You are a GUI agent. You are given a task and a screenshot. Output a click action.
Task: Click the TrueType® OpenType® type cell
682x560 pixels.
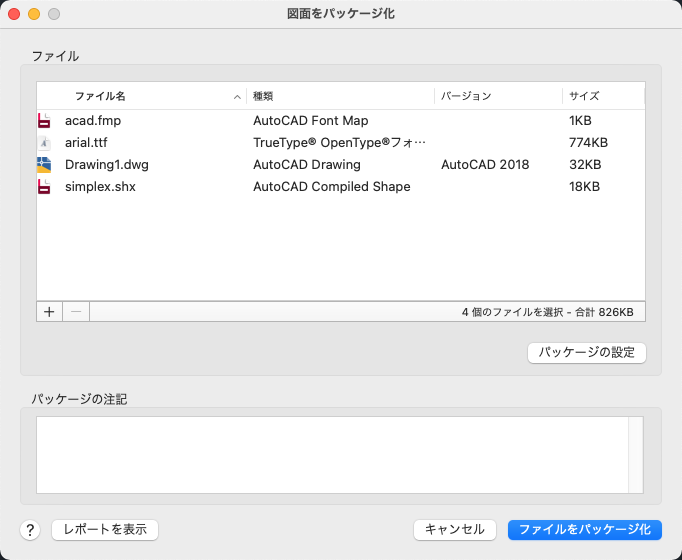coord(339,143)
